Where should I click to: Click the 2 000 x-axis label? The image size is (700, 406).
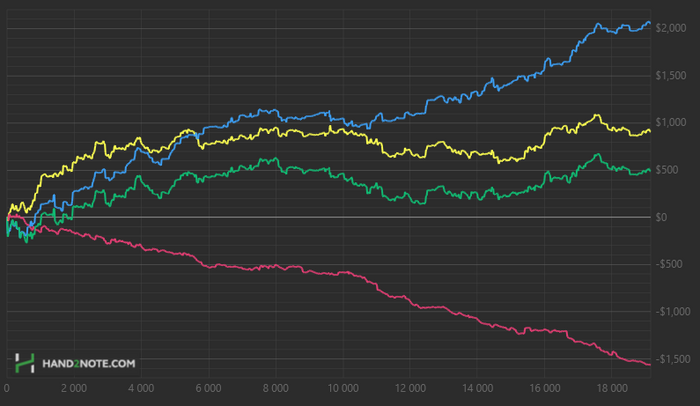tap(74, 388)
